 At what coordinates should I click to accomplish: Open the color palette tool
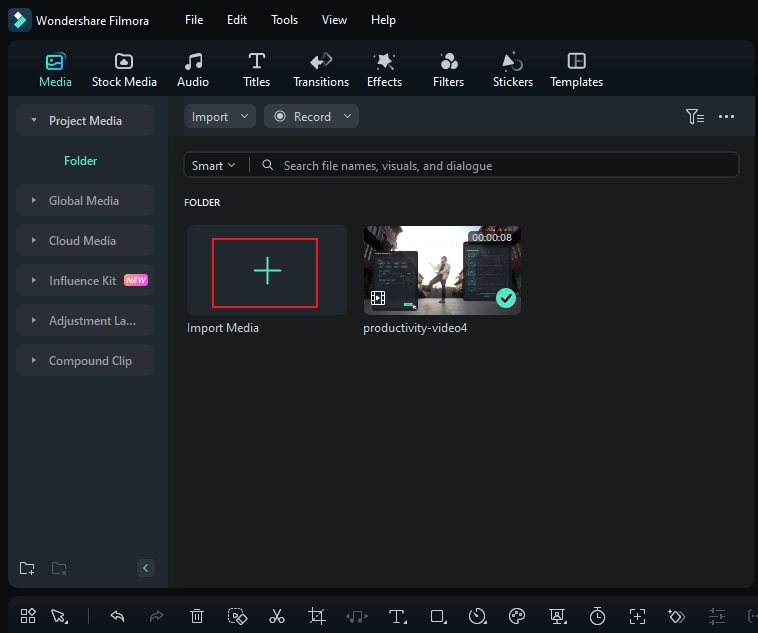pyautogui.click(x=517, y=616)
